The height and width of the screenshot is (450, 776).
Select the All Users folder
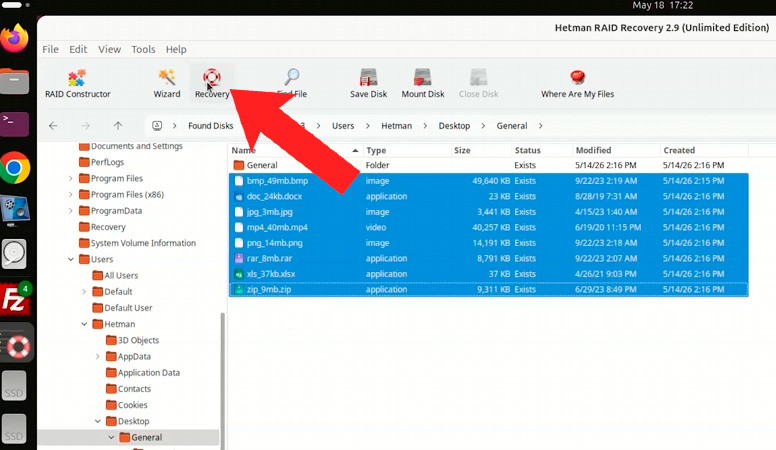[x=115, y=276]
